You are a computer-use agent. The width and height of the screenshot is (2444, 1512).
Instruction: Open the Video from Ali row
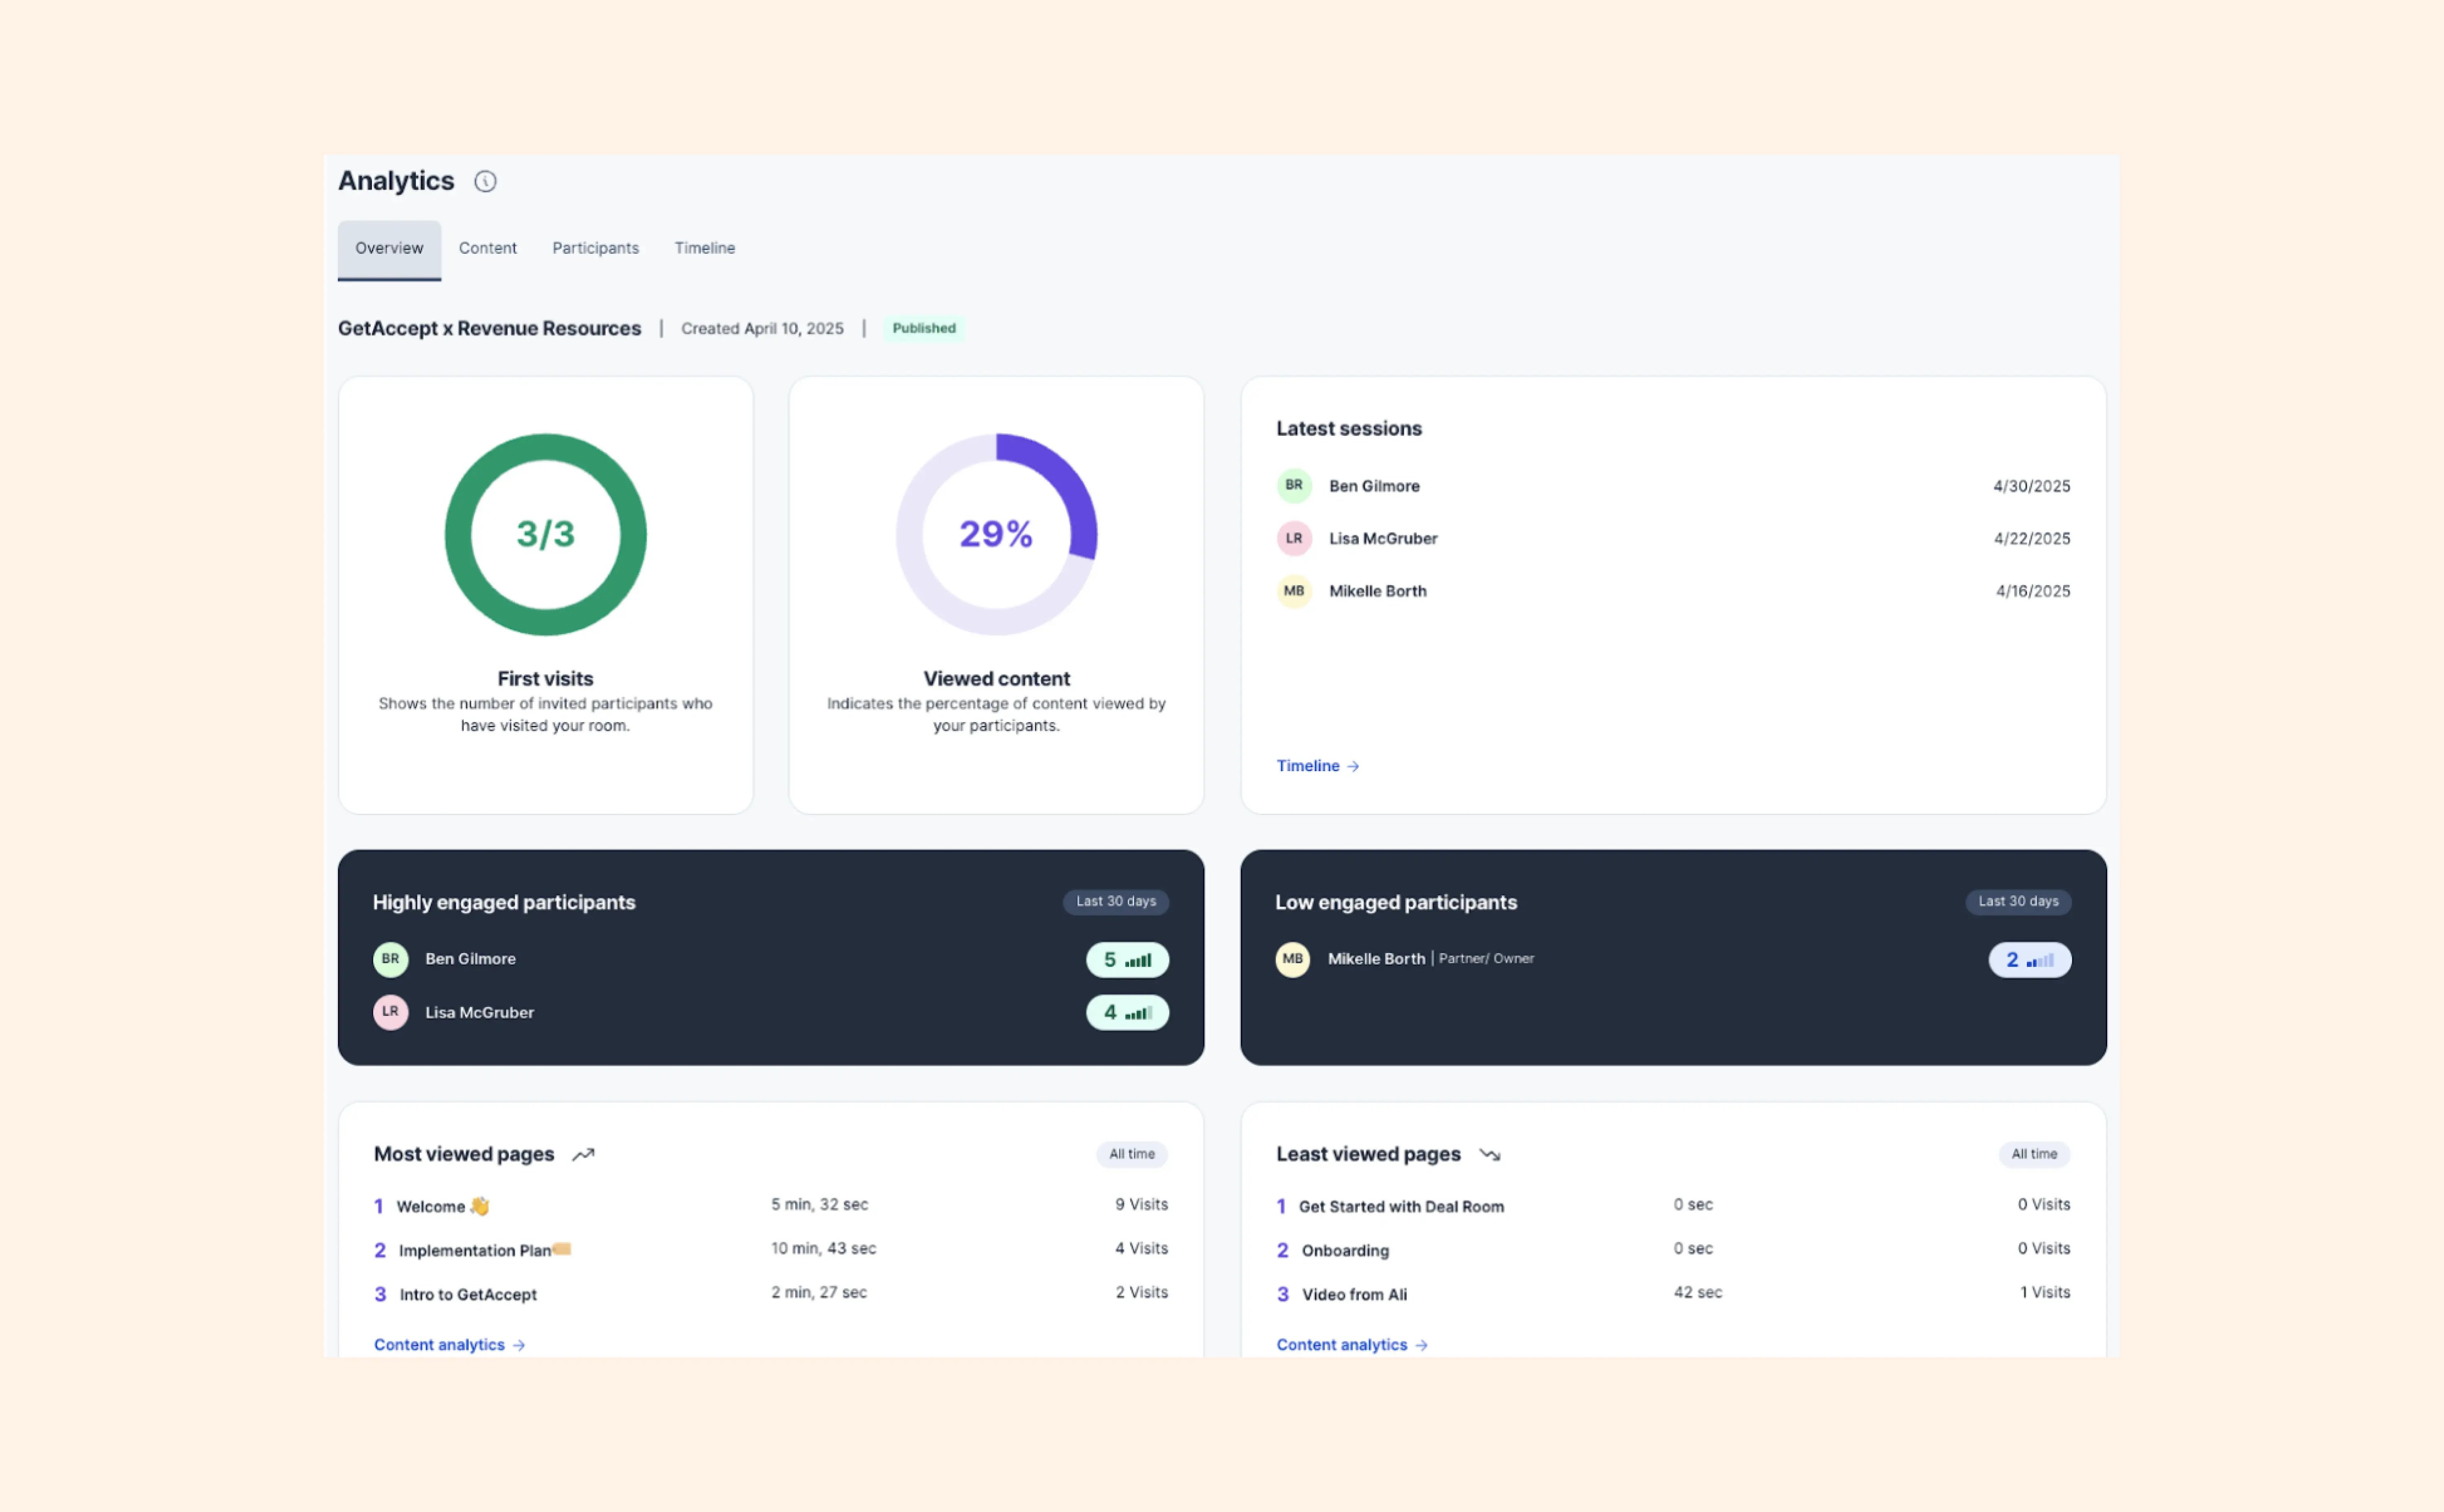[x=1673, y=1294]
